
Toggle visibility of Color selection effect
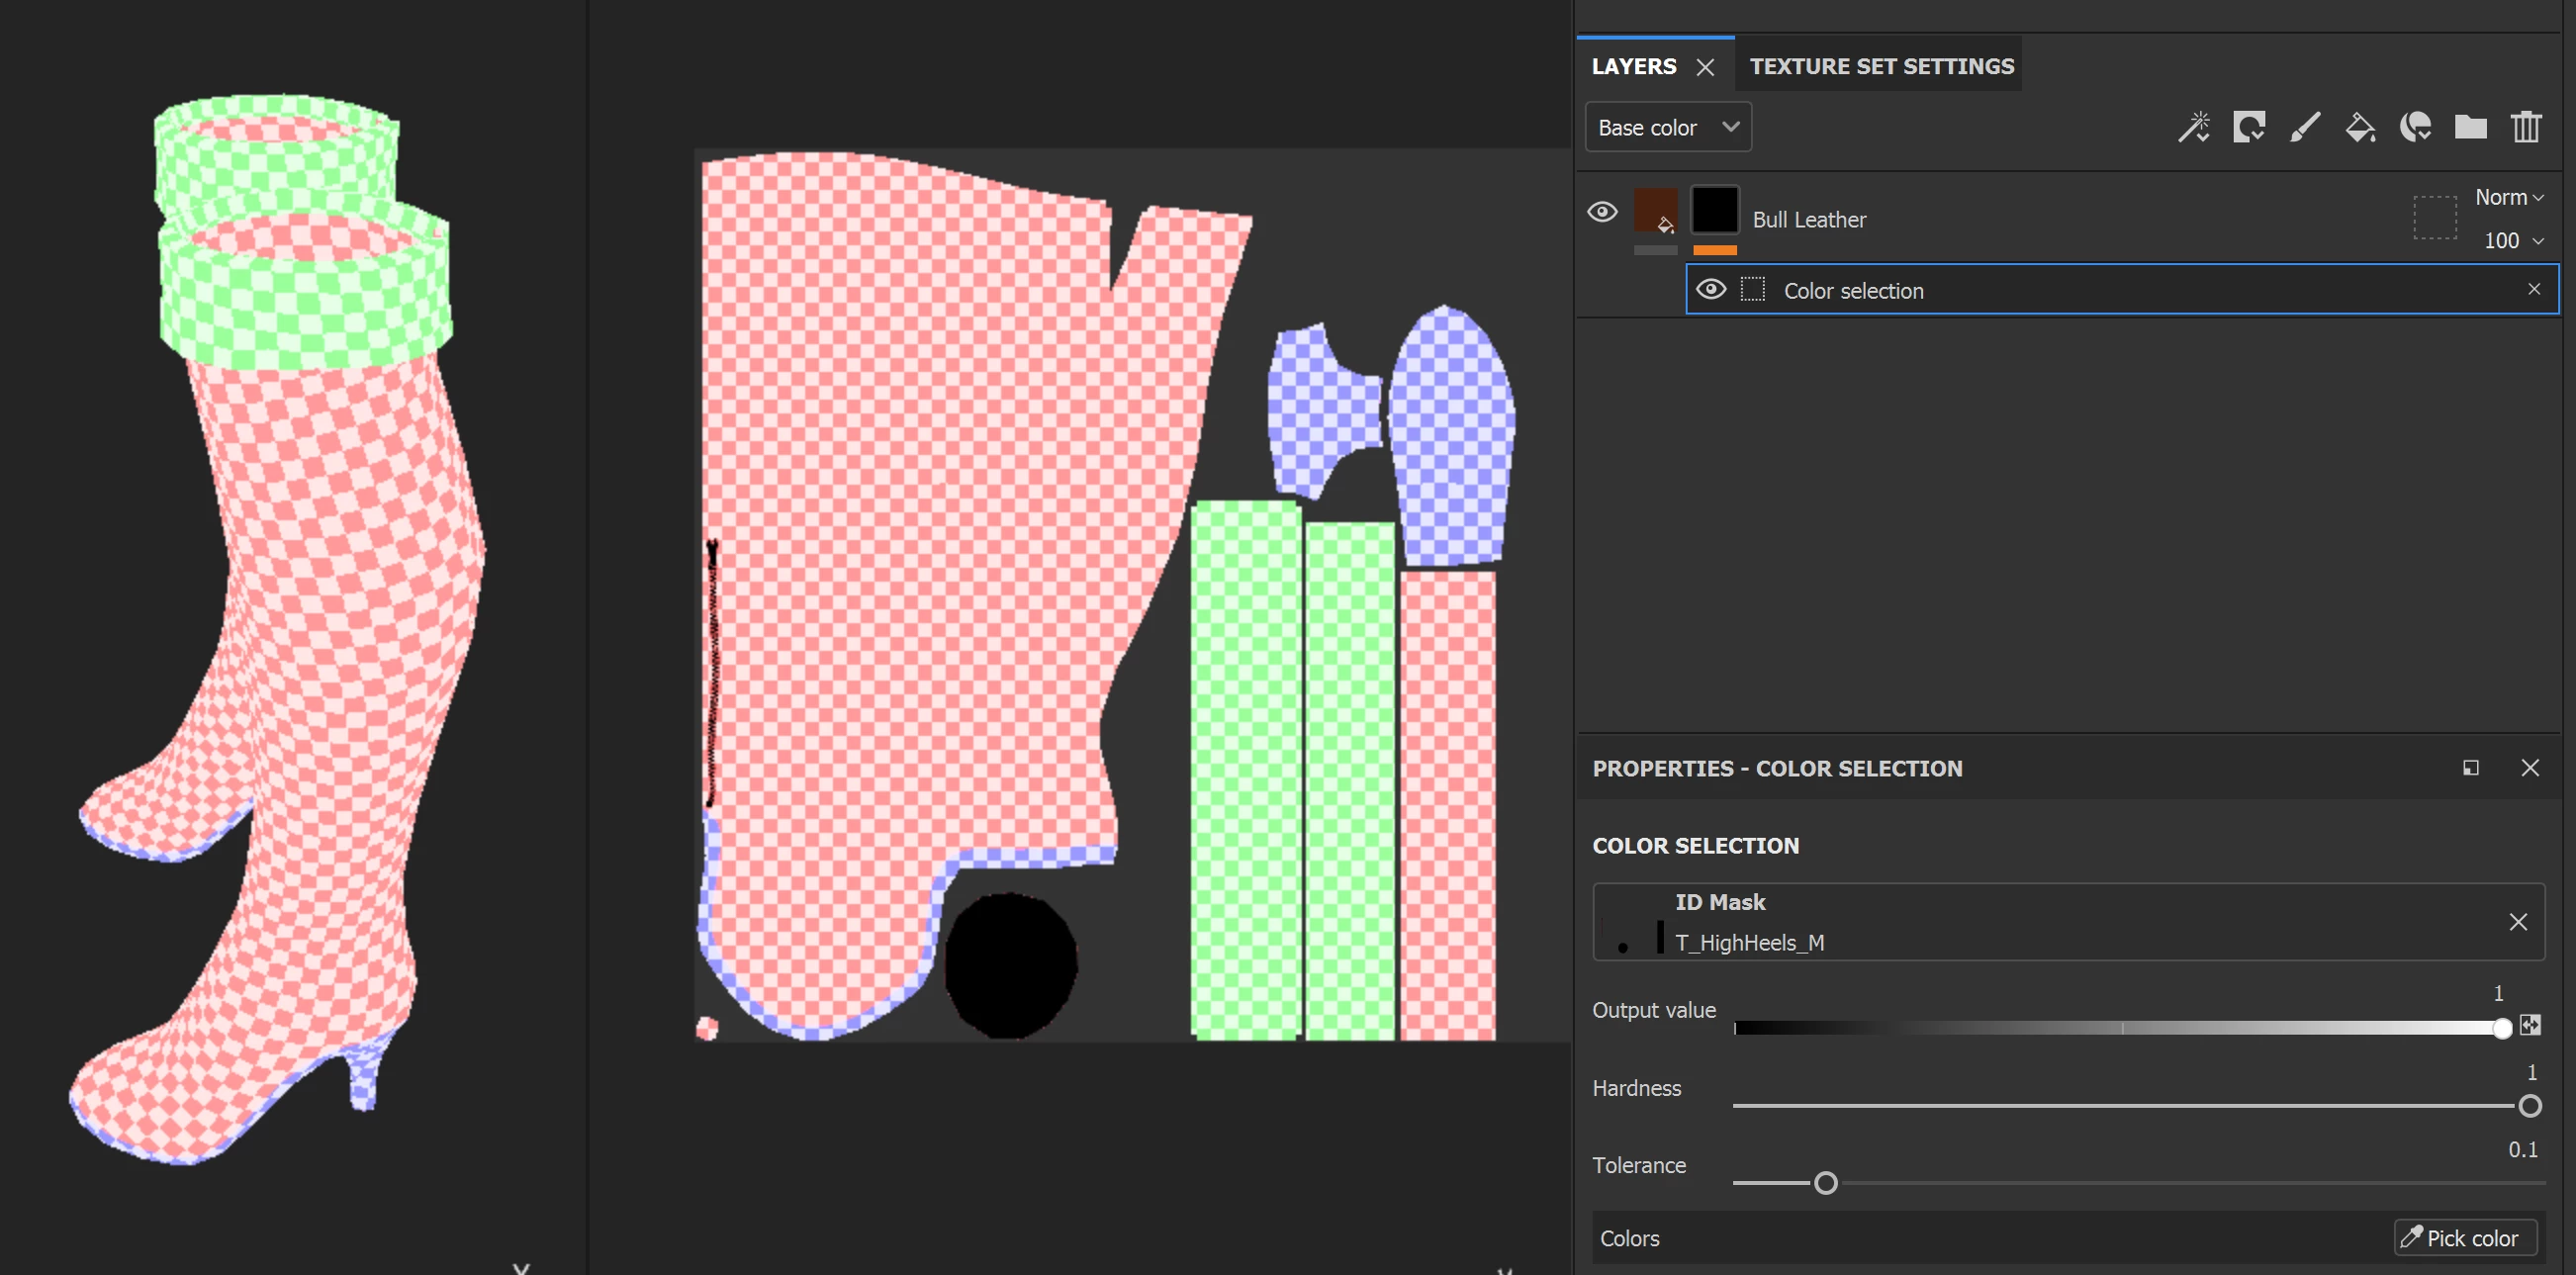(1711, 290)
